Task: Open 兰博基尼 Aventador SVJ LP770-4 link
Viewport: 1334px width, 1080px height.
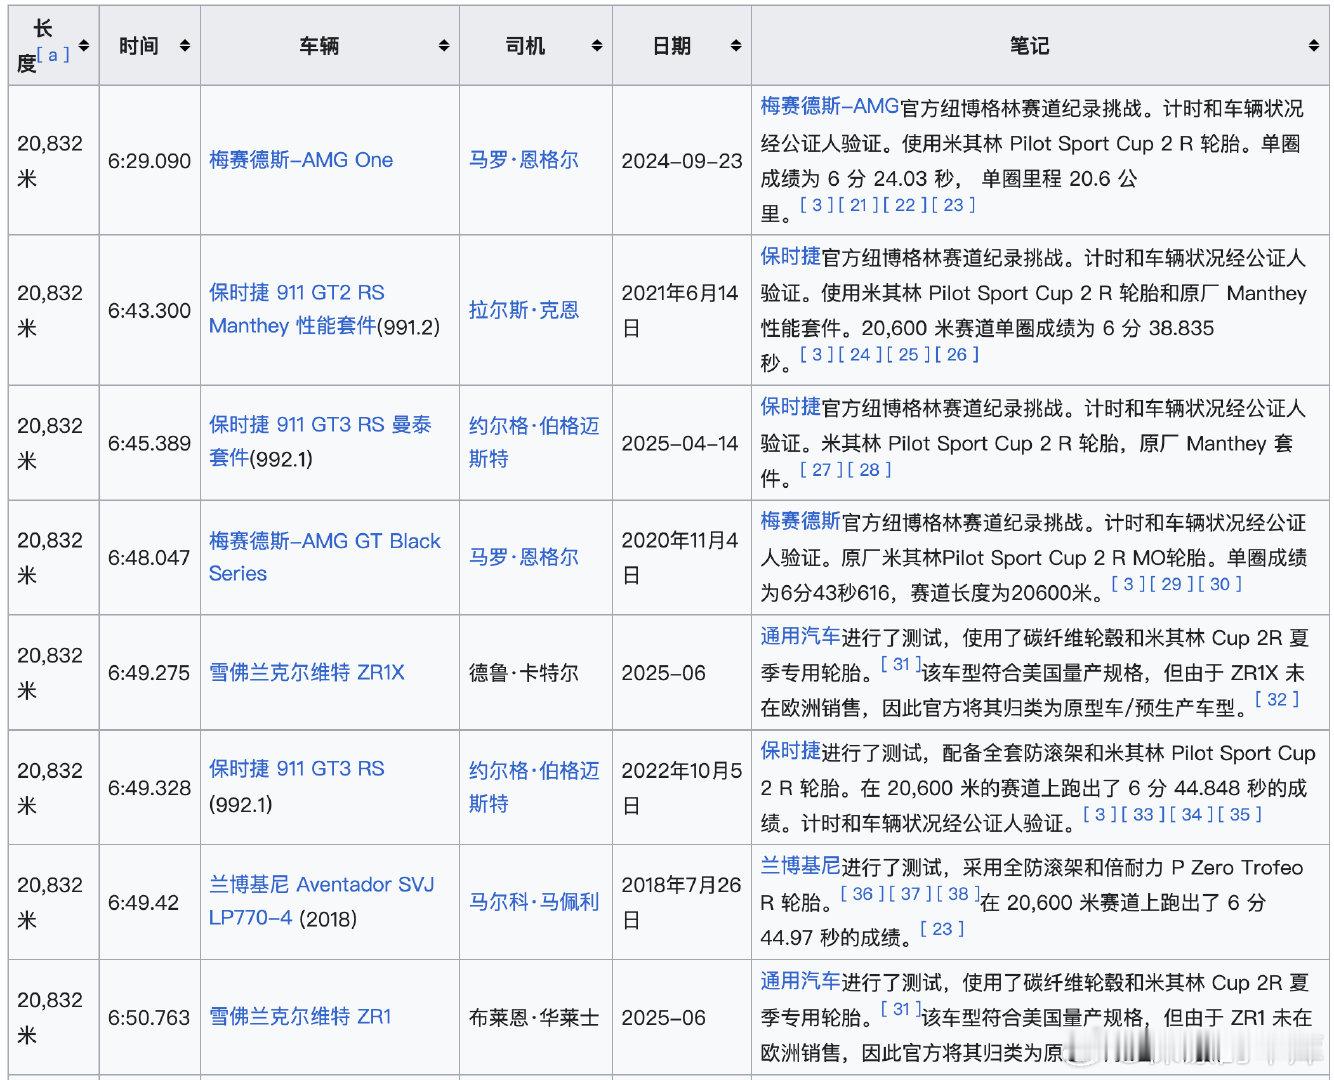Action: (x=322, y=901)
